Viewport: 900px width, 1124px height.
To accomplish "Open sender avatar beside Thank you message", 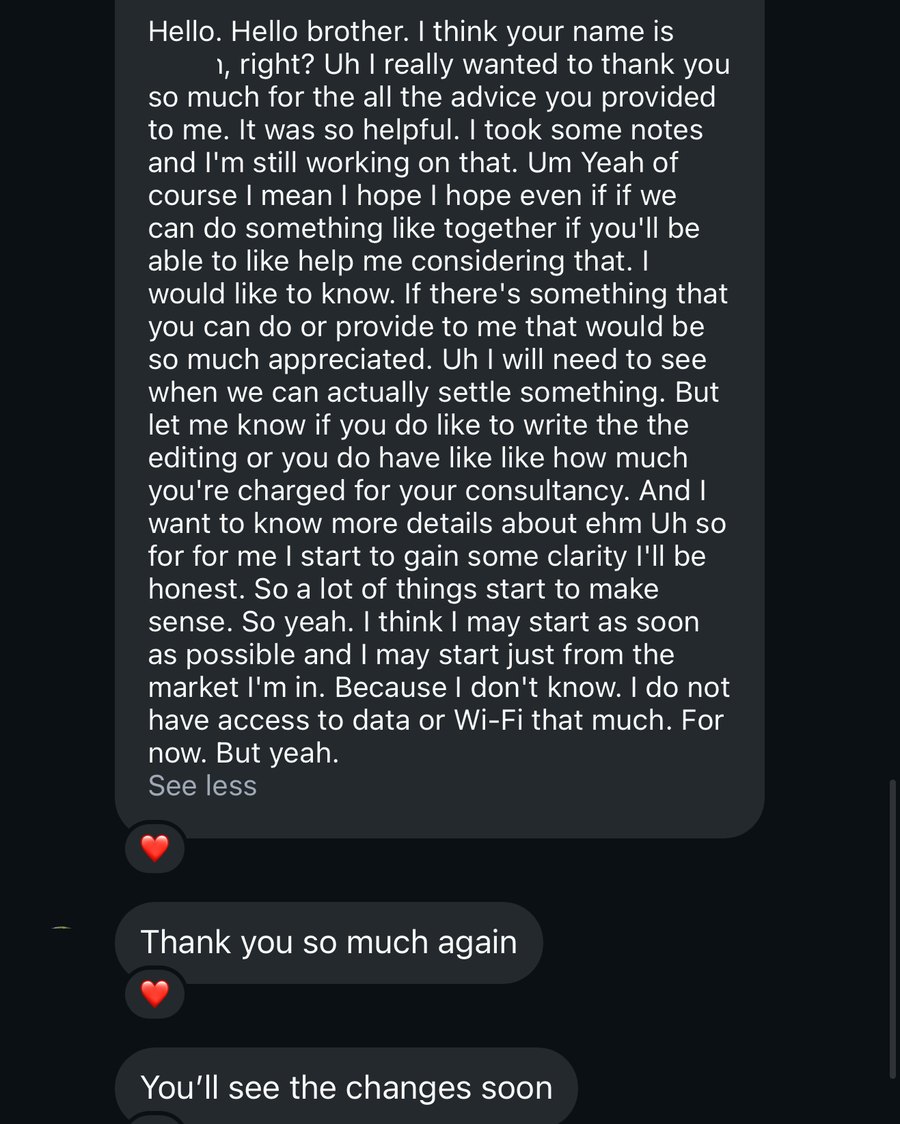I will click(62, 929).
